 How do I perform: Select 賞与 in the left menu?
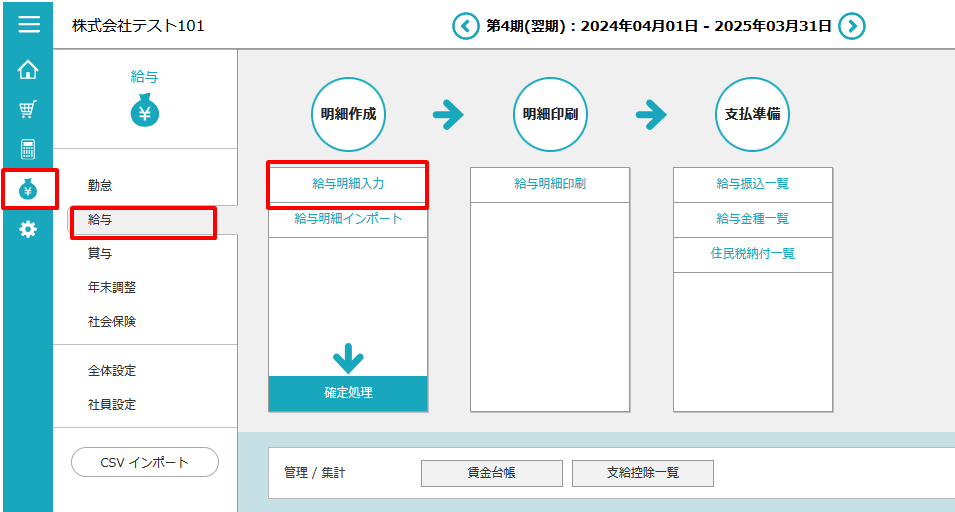tap(100, 253)
